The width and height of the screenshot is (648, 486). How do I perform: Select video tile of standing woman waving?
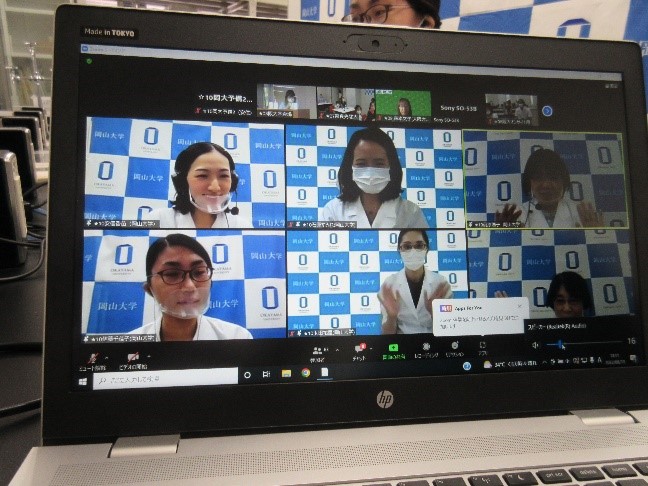coord(377,282)
